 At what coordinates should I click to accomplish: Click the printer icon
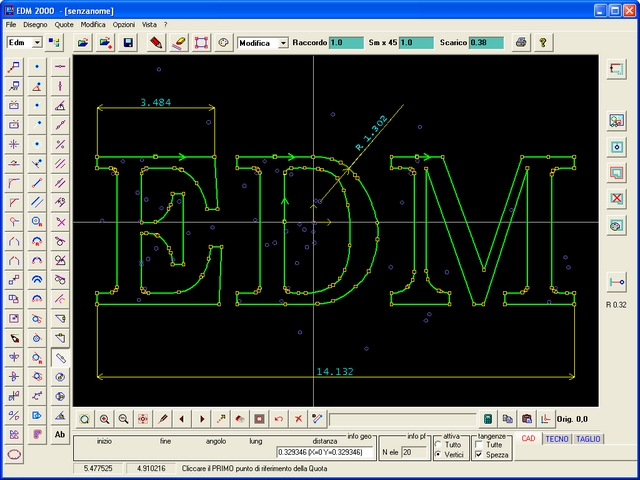click(521, 42)
